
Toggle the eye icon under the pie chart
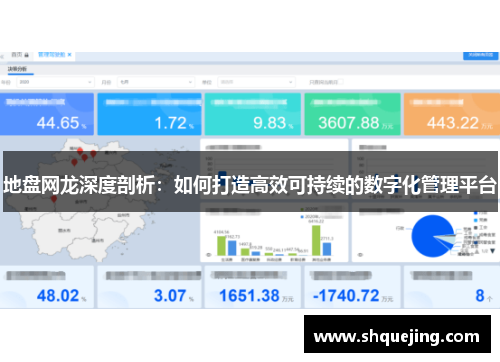(360, 255)
